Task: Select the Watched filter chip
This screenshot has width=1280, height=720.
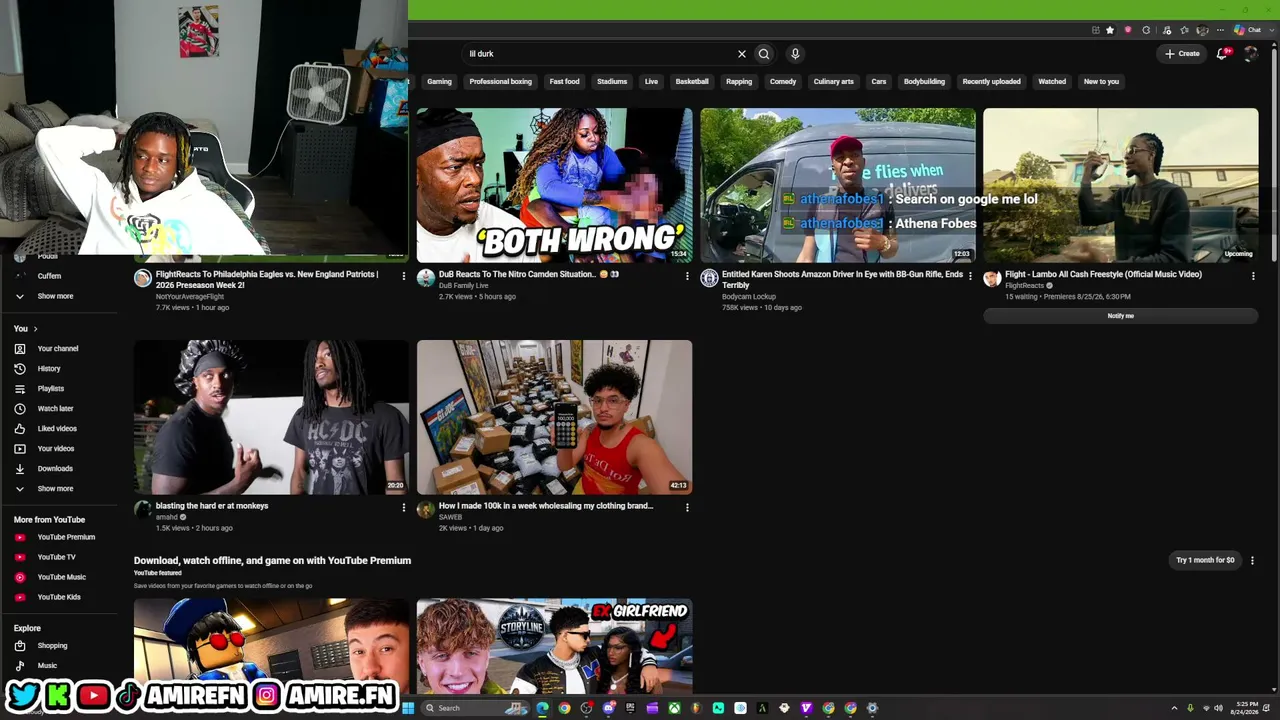Action: point(1052,82)
